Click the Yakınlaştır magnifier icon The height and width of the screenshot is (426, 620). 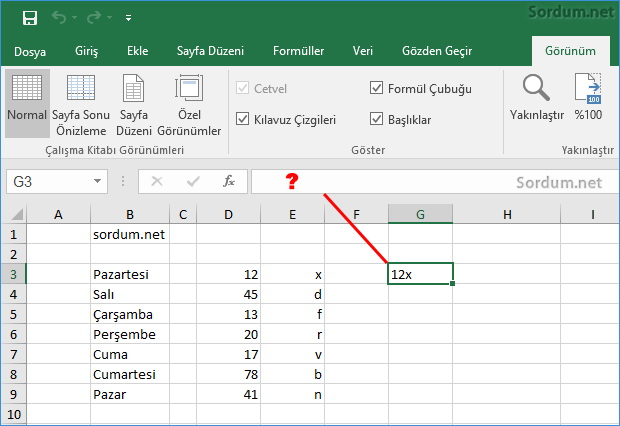536,88
